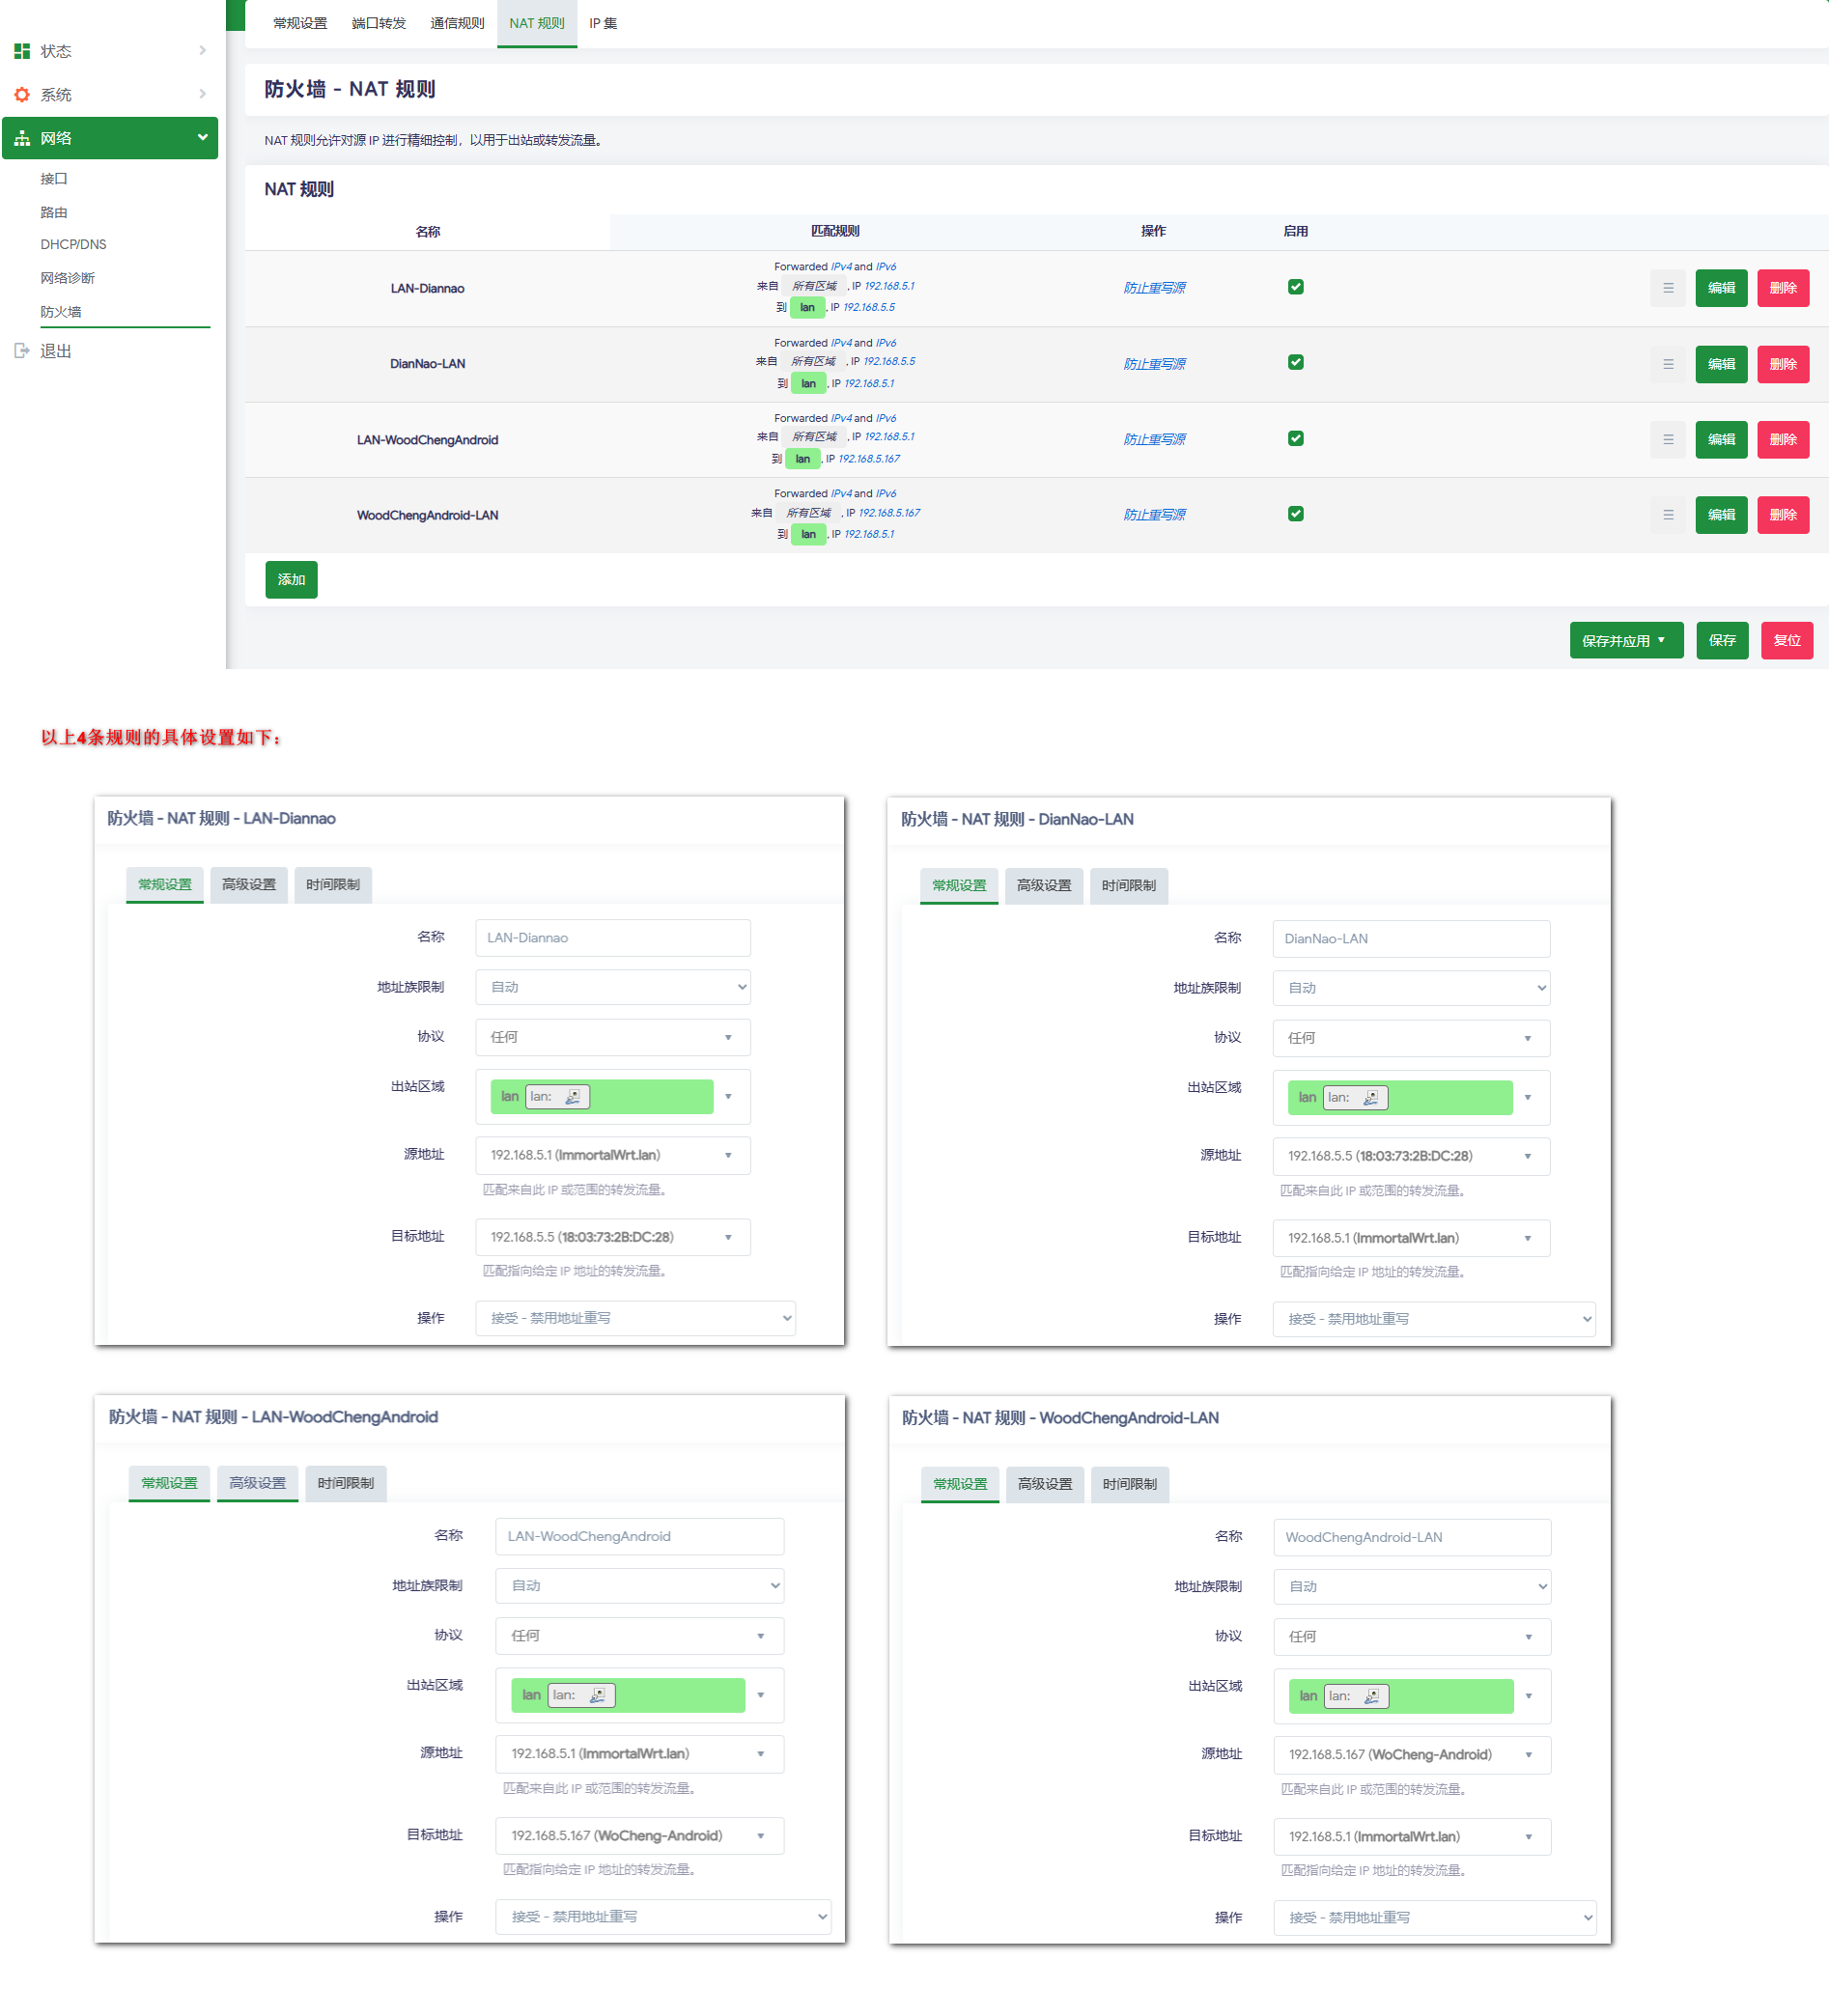Switch to the Port Forwarding tab
The width and height of the screenshot is (1829, 2016).
(x=378, y=23)
